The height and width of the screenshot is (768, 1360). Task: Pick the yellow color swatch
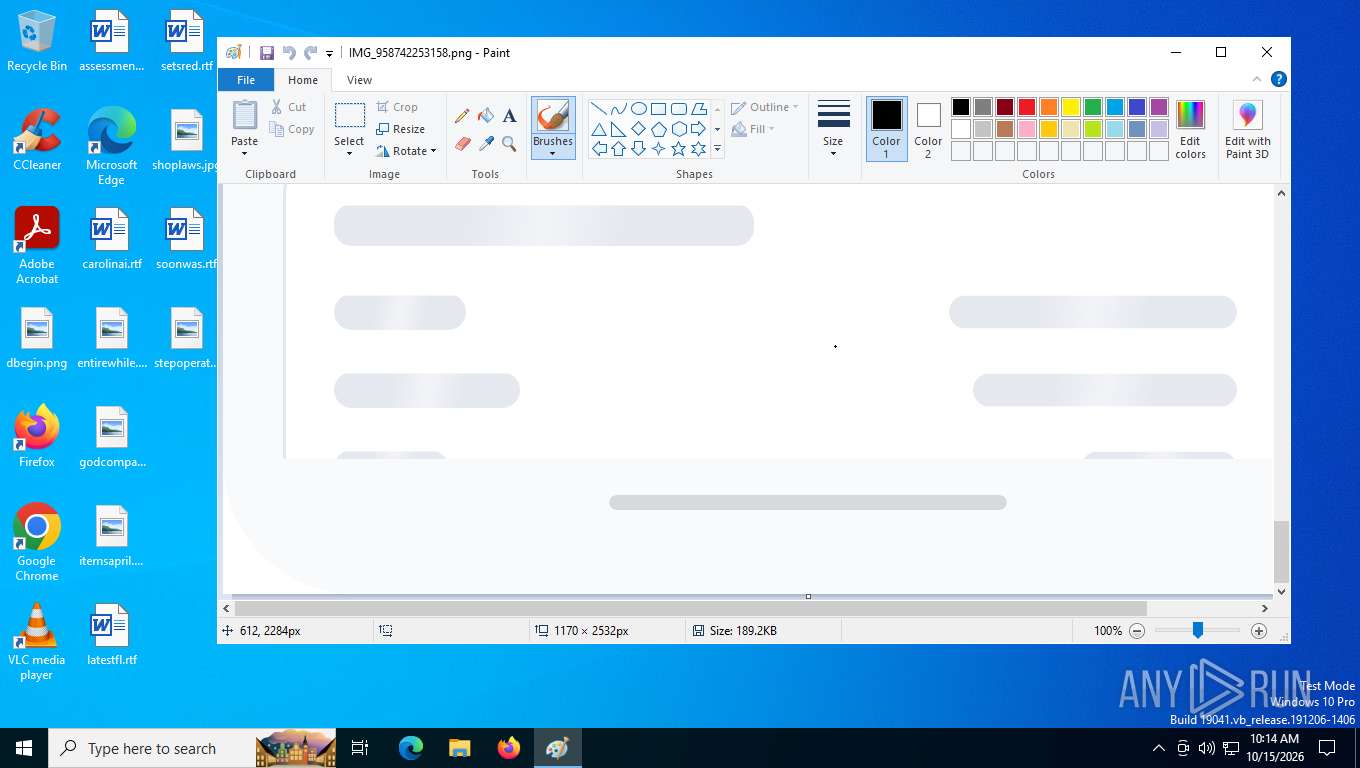tap(1071, 107)
